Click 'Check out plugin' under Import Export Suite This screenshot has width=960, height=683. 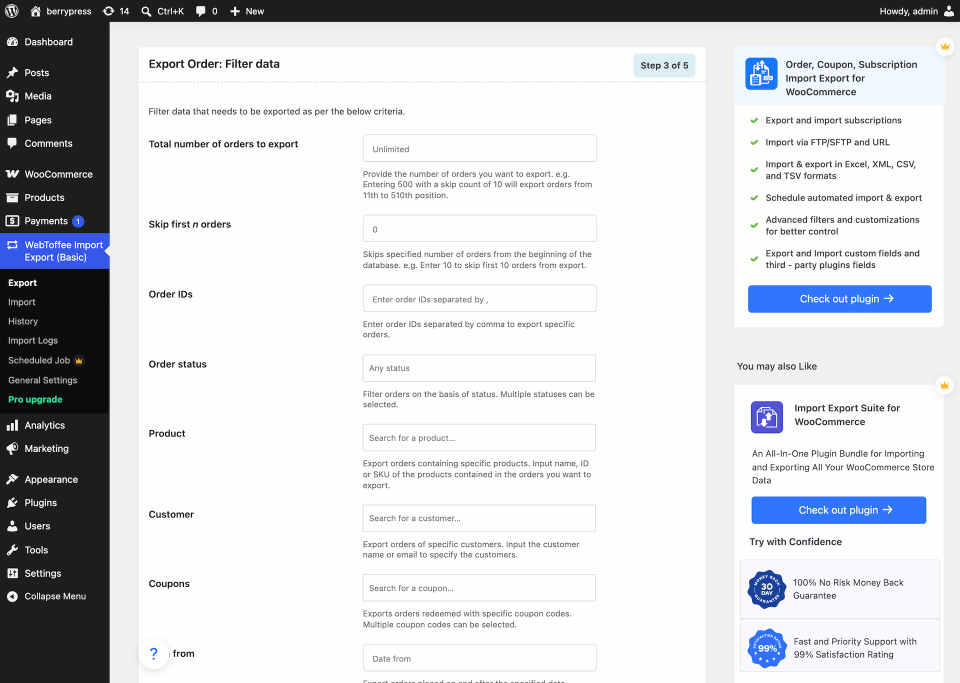pyautogui.click(x=838, y=510)
